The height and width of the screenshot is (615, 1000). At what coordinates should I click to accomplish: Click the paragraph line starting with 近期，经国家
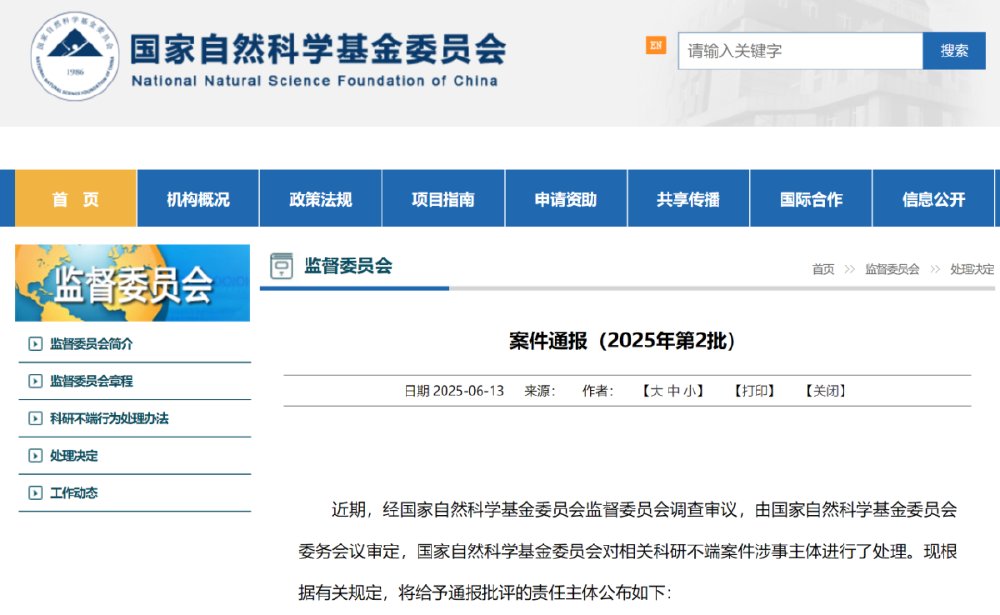[x=644, y=510]
